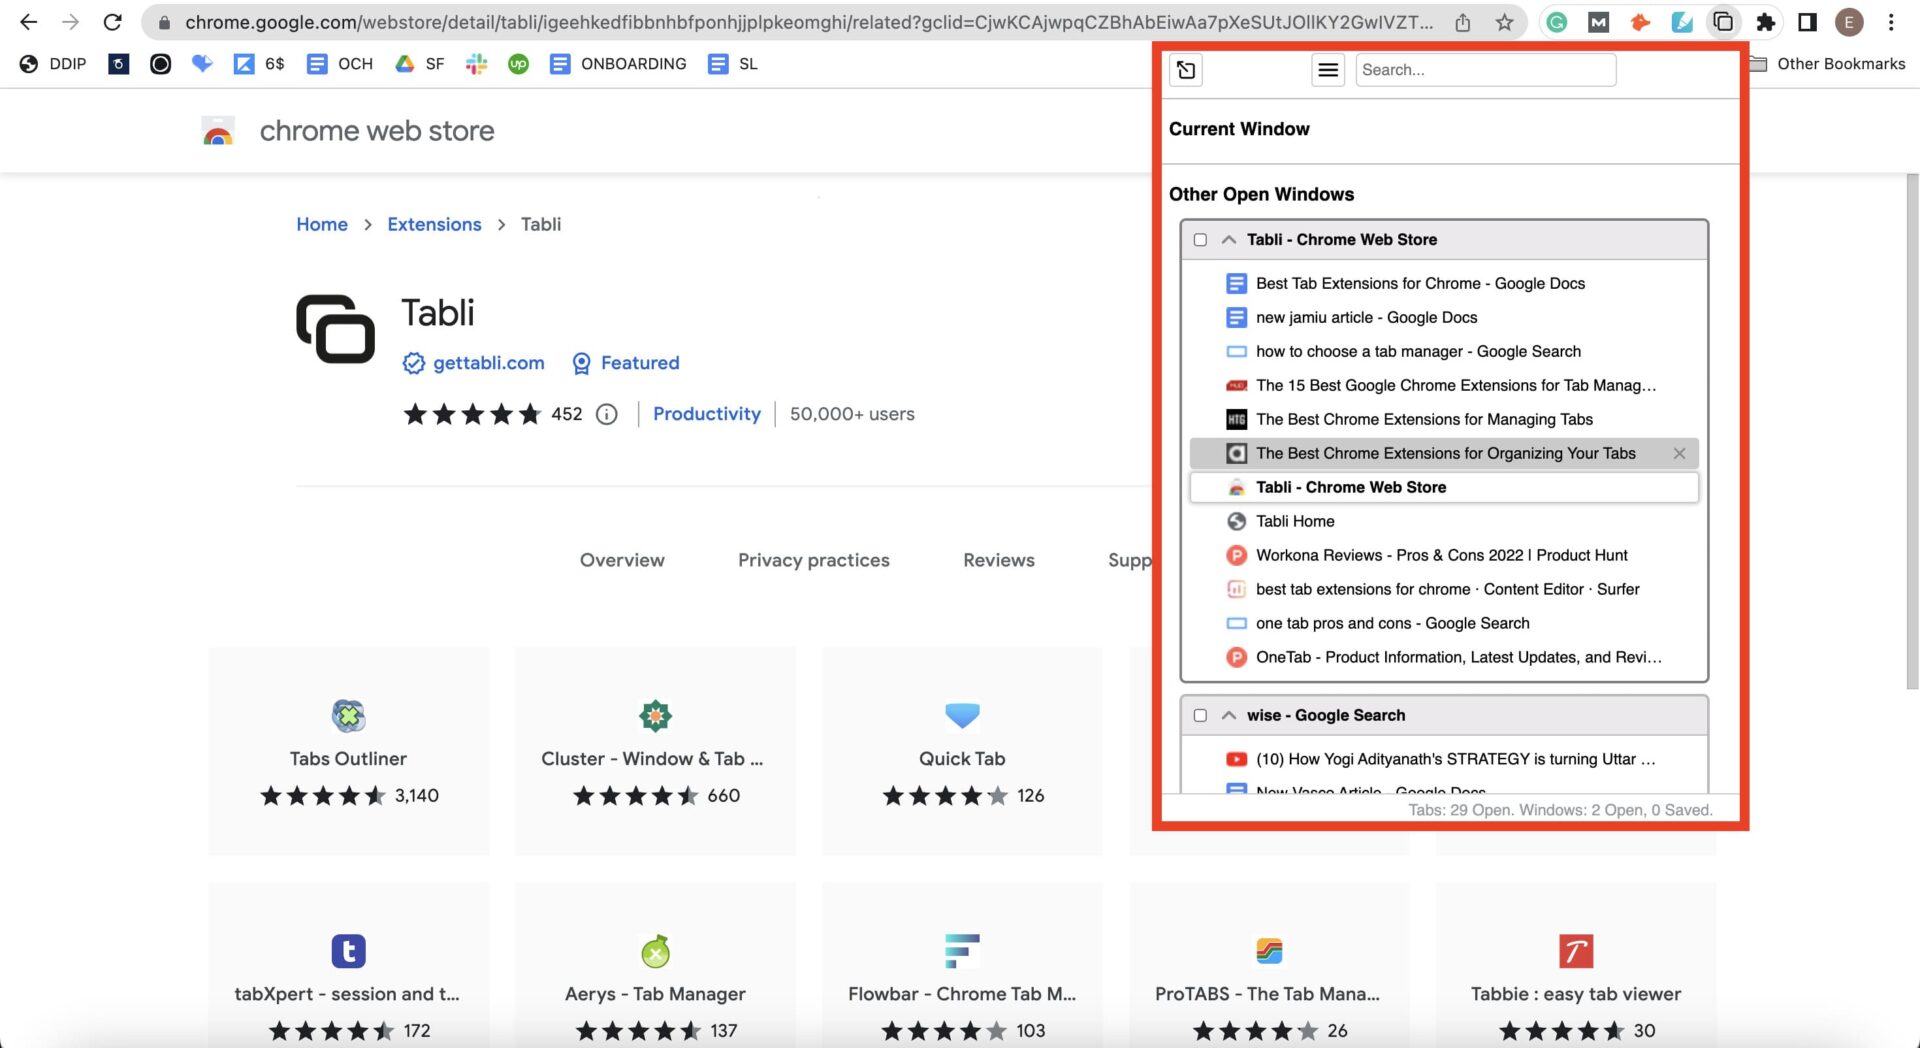
Task: Click the browser address bar URL
Action: click(808, 22)
